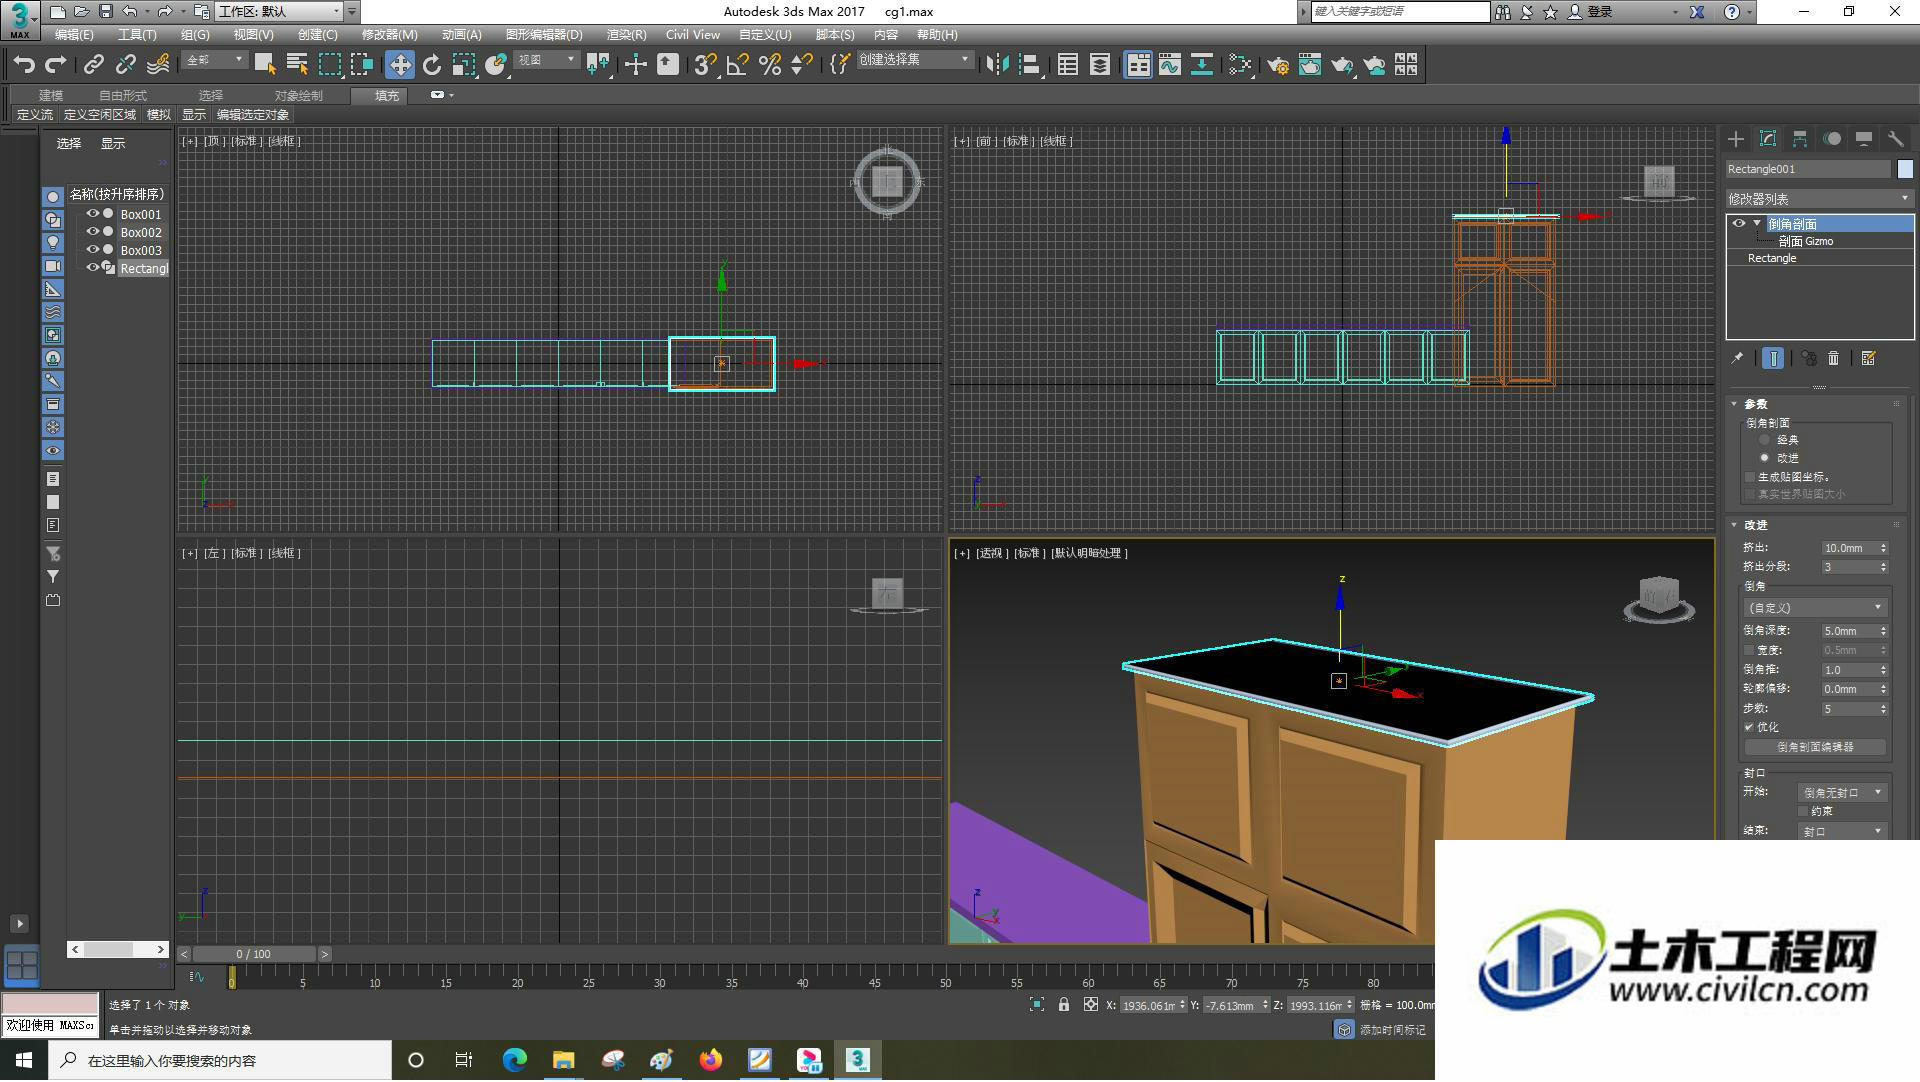
Task: Activate Select and Rotate tool
Action: tap(431, 65)
